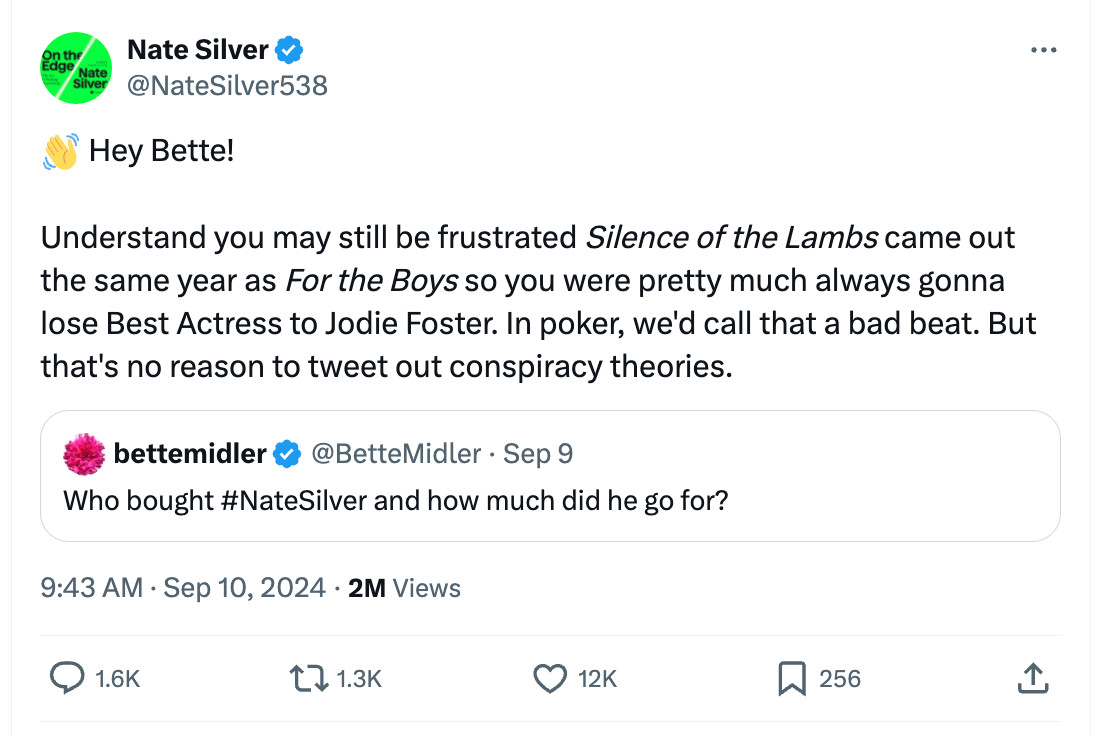This screenshot has height=736, width=1110.
Task: Click Bette Midler's pink flower avatar
Action: [x=84, y=455]
